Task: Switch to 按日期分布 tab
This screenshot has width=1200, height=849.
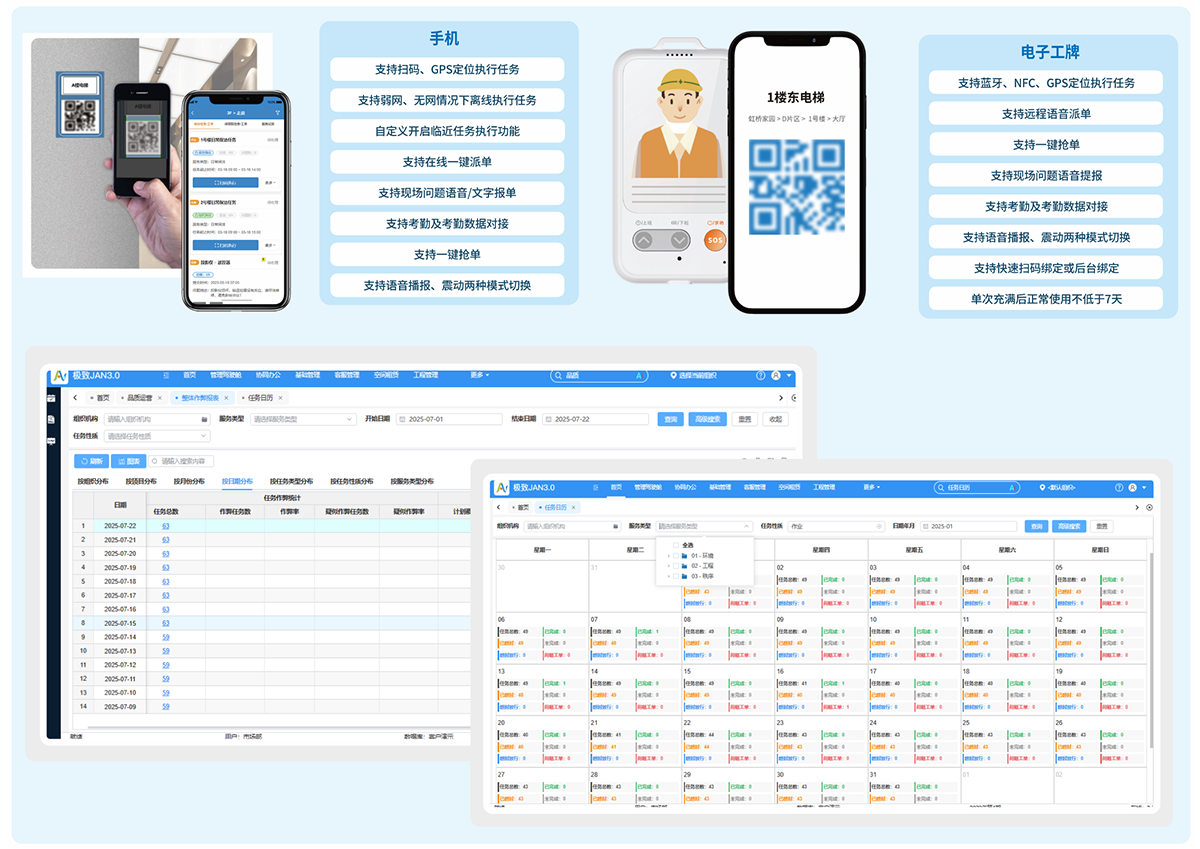Action: pyautogui.click(x=237, y=481)
